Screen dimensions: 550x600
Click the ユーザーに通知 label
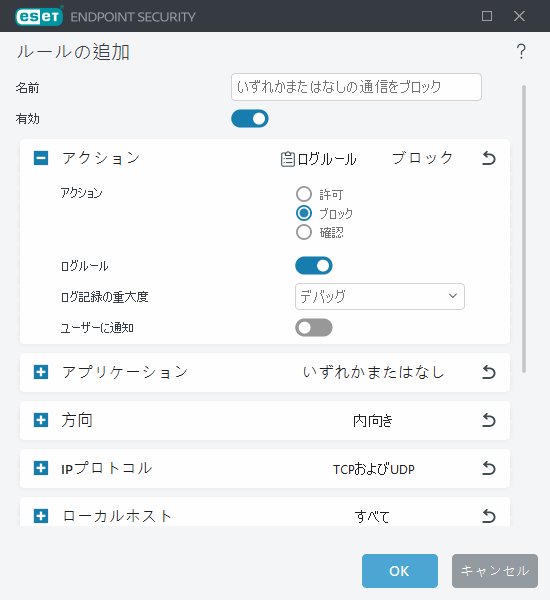[97, 328]
